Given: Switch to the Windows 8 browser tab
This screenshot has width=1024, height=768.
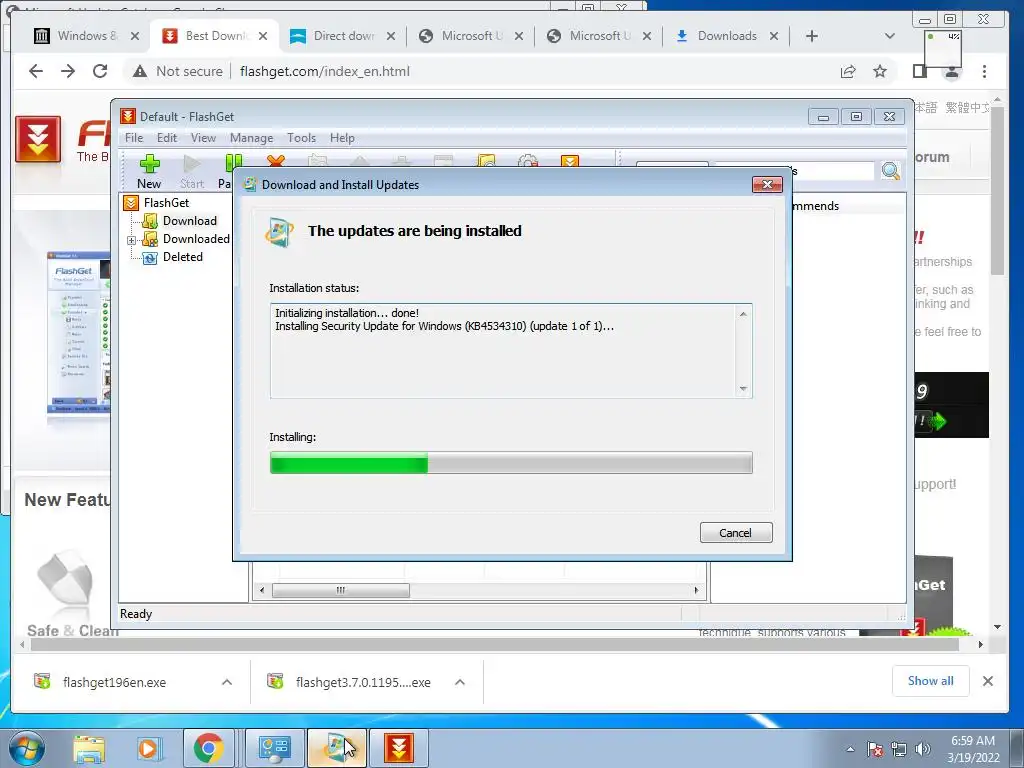Looking at the screenshot, I should [x=87, y=36].
